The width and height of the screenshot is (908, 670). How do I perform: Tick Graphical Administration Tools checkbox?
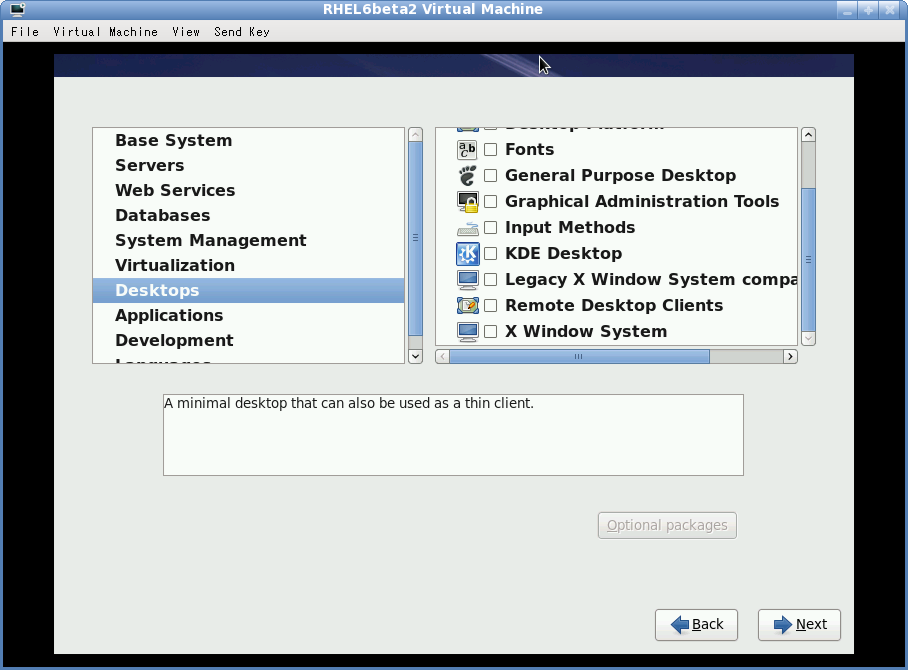490,202
